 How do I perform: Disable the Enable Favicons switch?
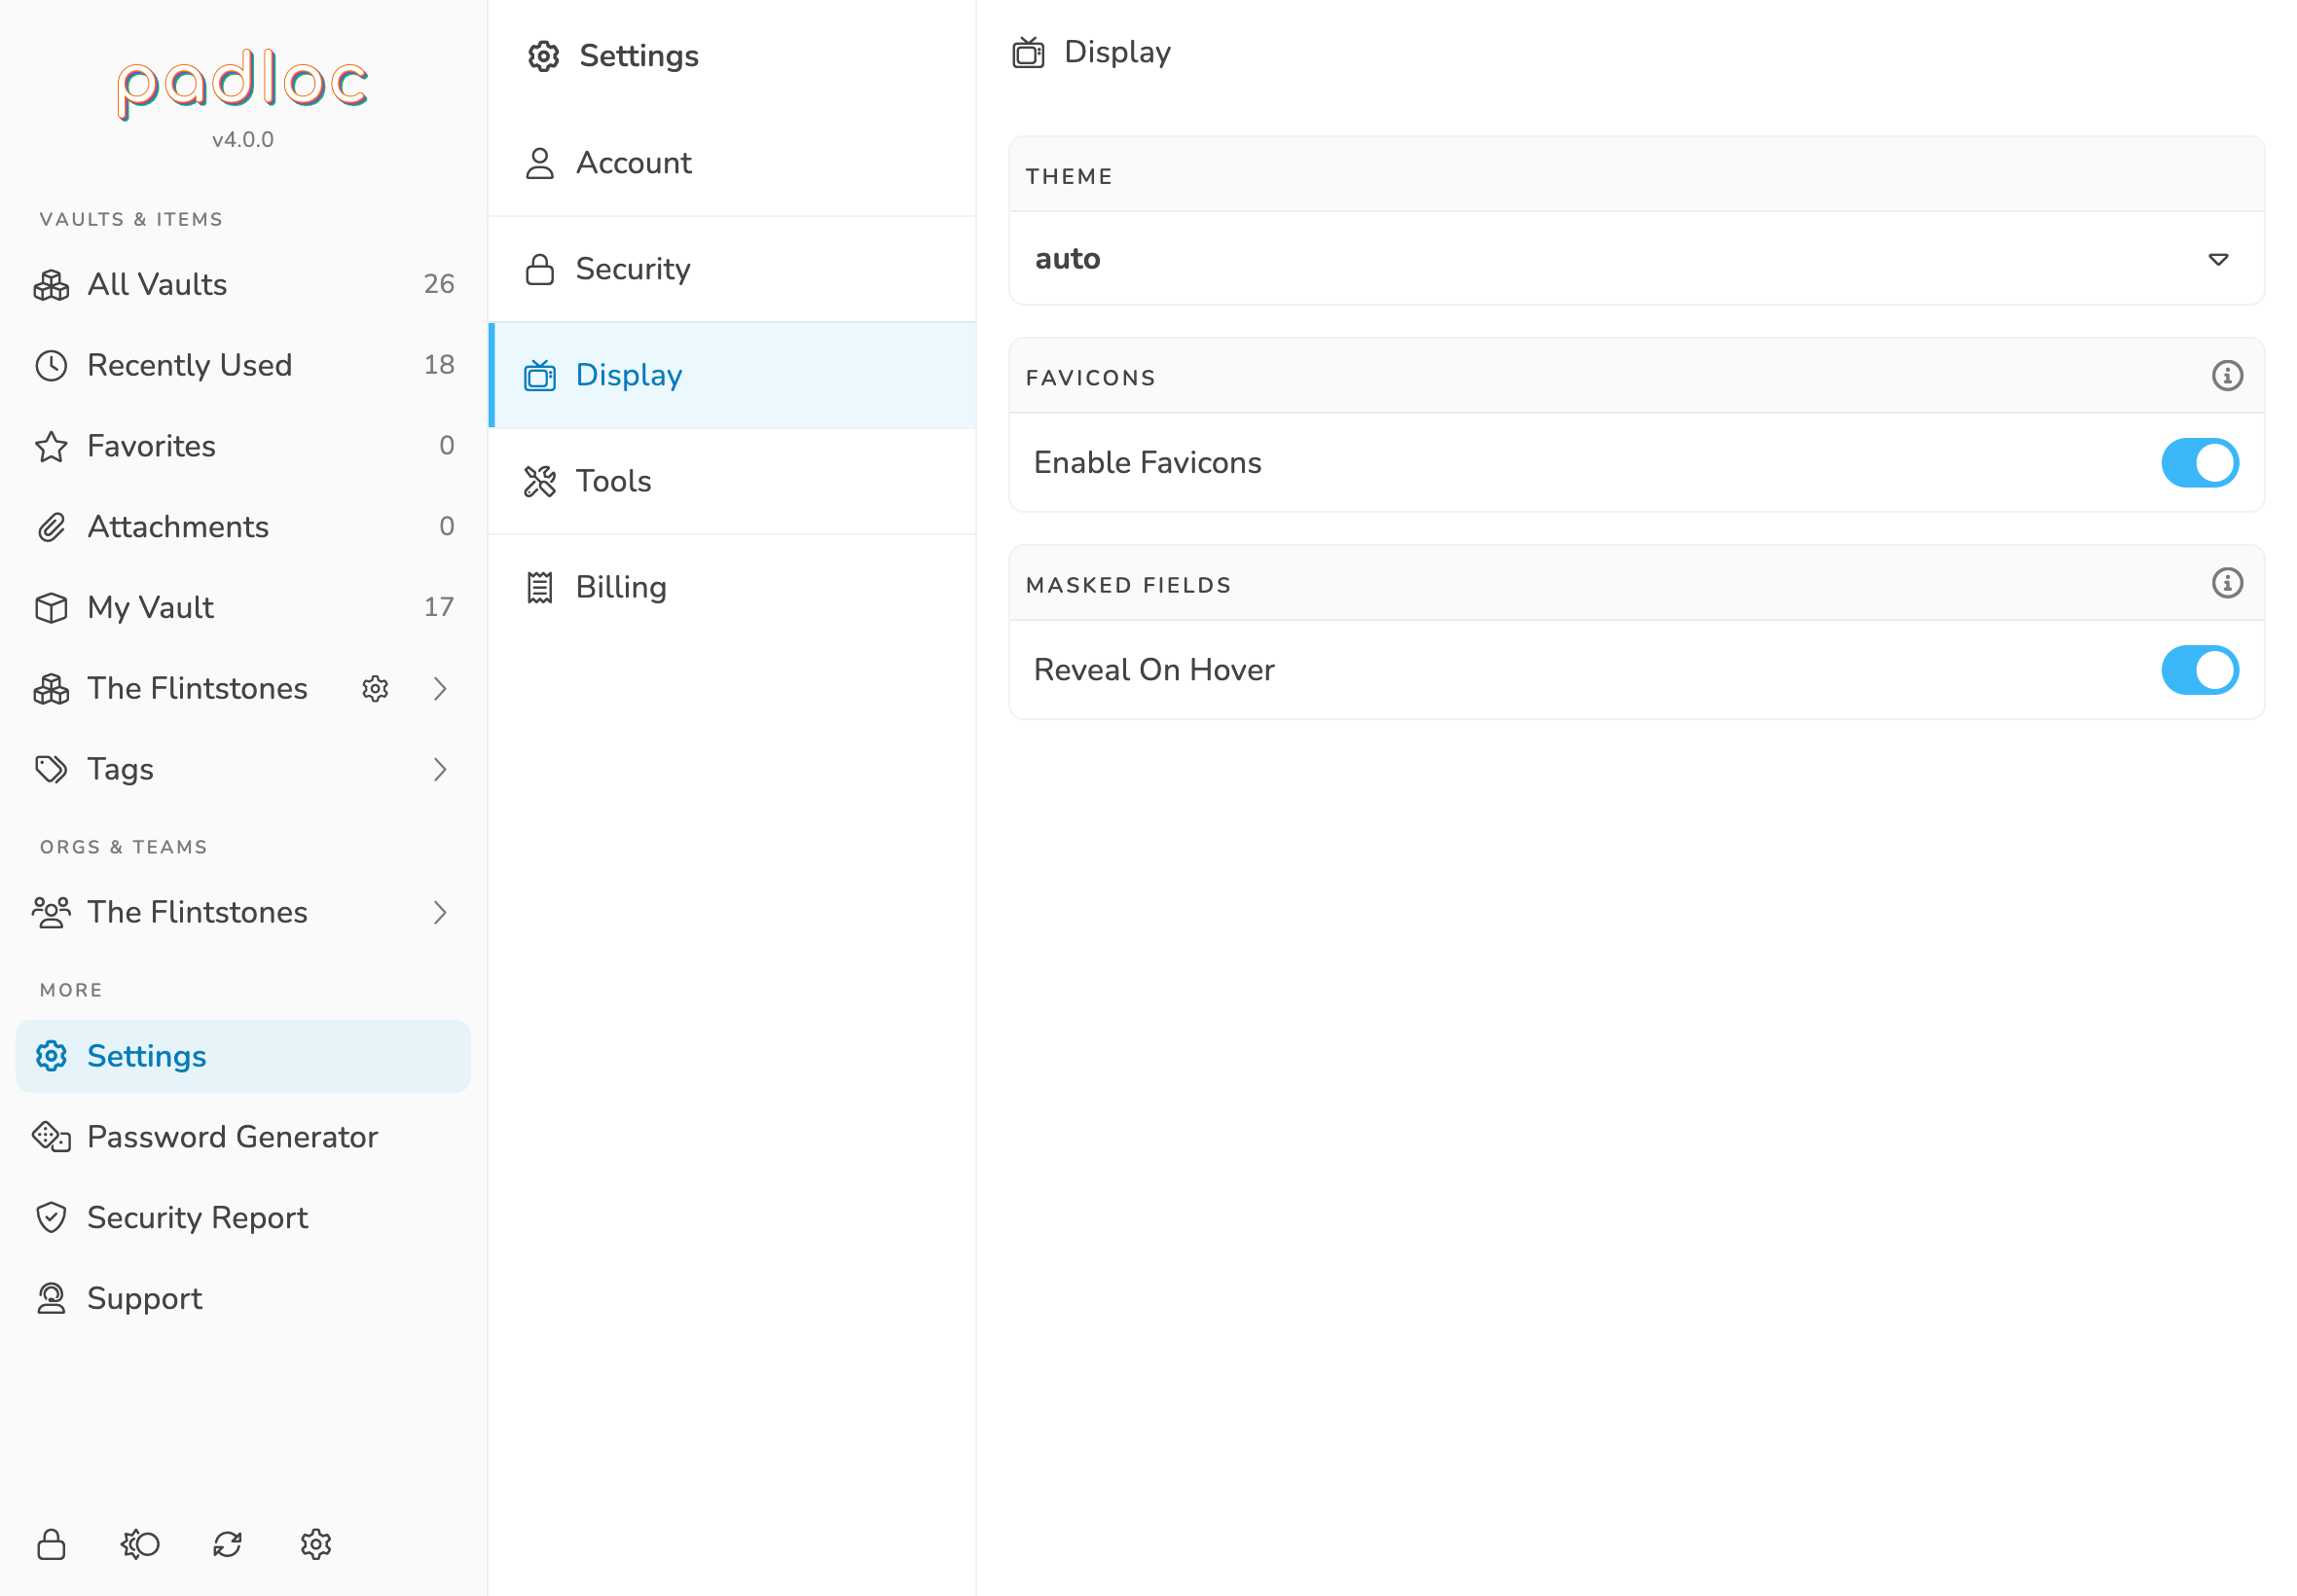(2199, 463)
